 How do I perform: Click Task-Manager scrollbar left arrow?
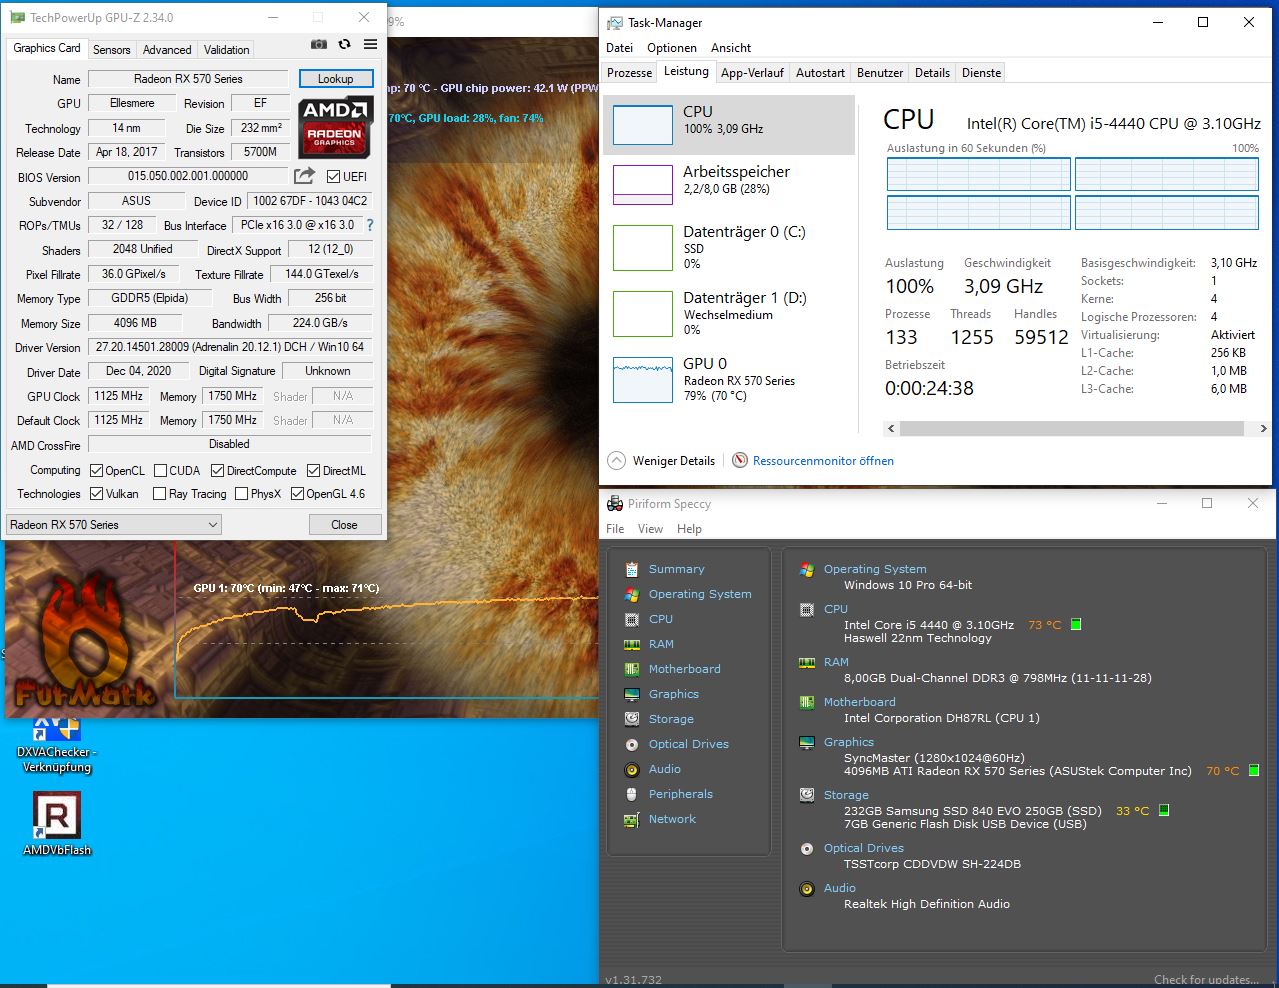(x=892, y=428)
